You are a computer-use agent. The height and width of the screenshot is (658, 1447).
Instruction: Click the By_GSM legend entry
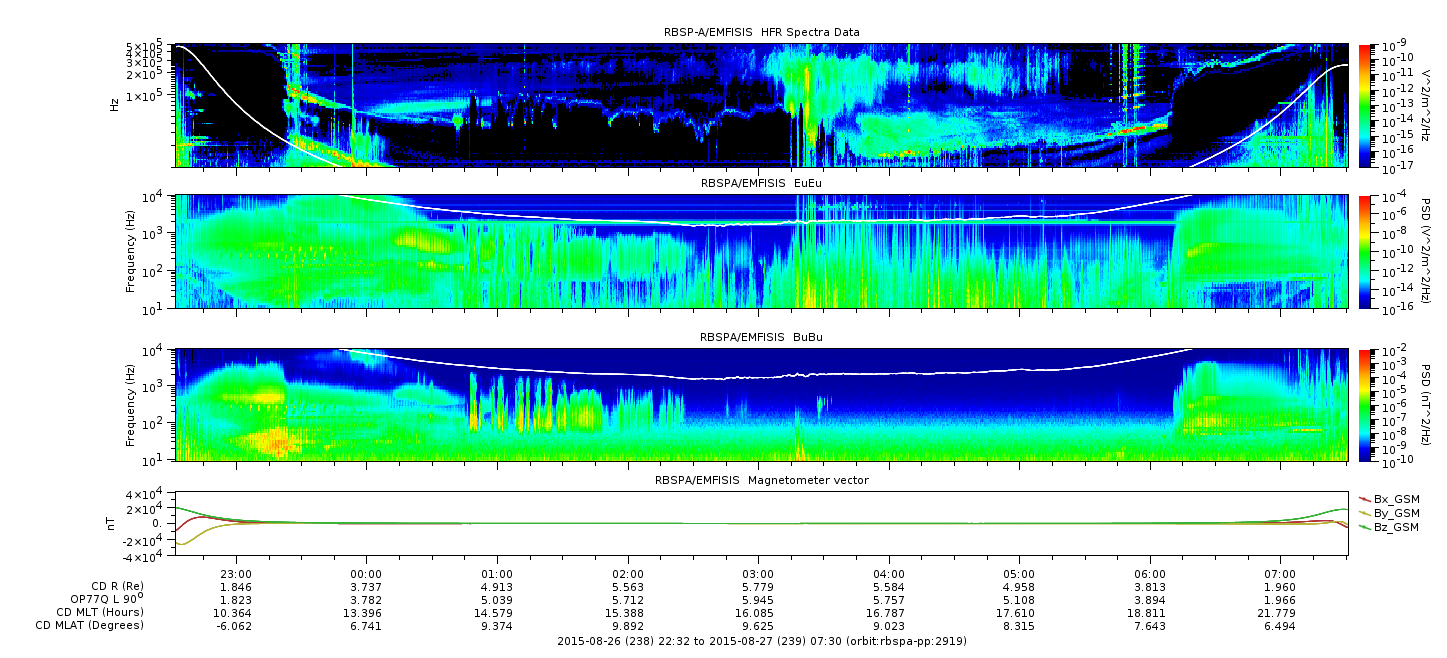[x=1388, y=512]
